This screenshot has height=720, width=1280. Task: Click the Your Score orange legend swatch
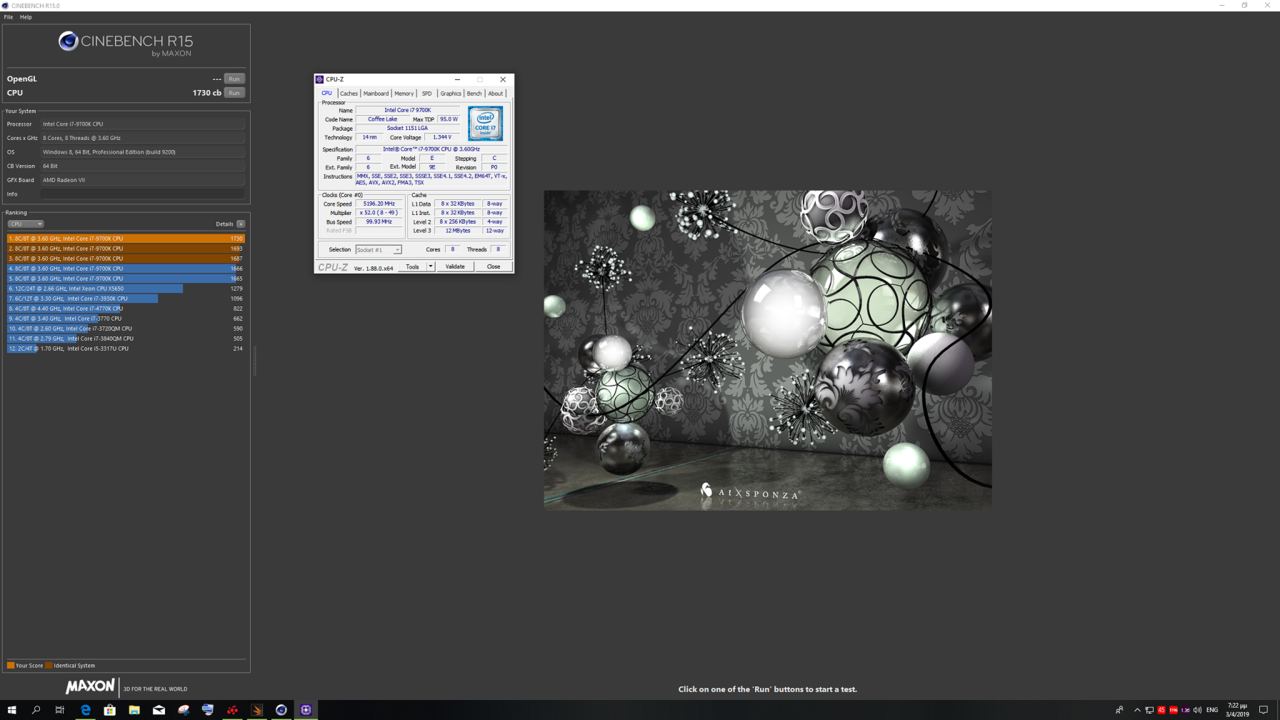[10, 665]
